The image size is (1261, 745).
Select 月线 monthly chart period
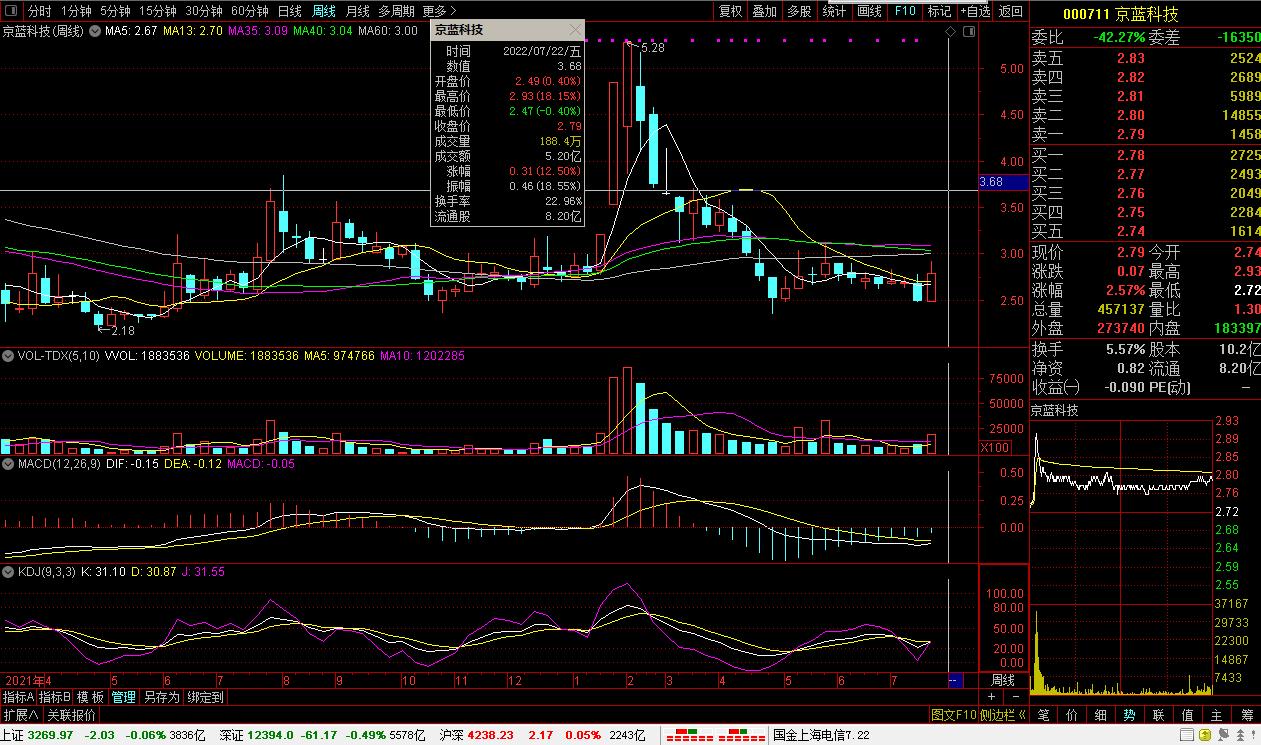(x=357, y=11)
